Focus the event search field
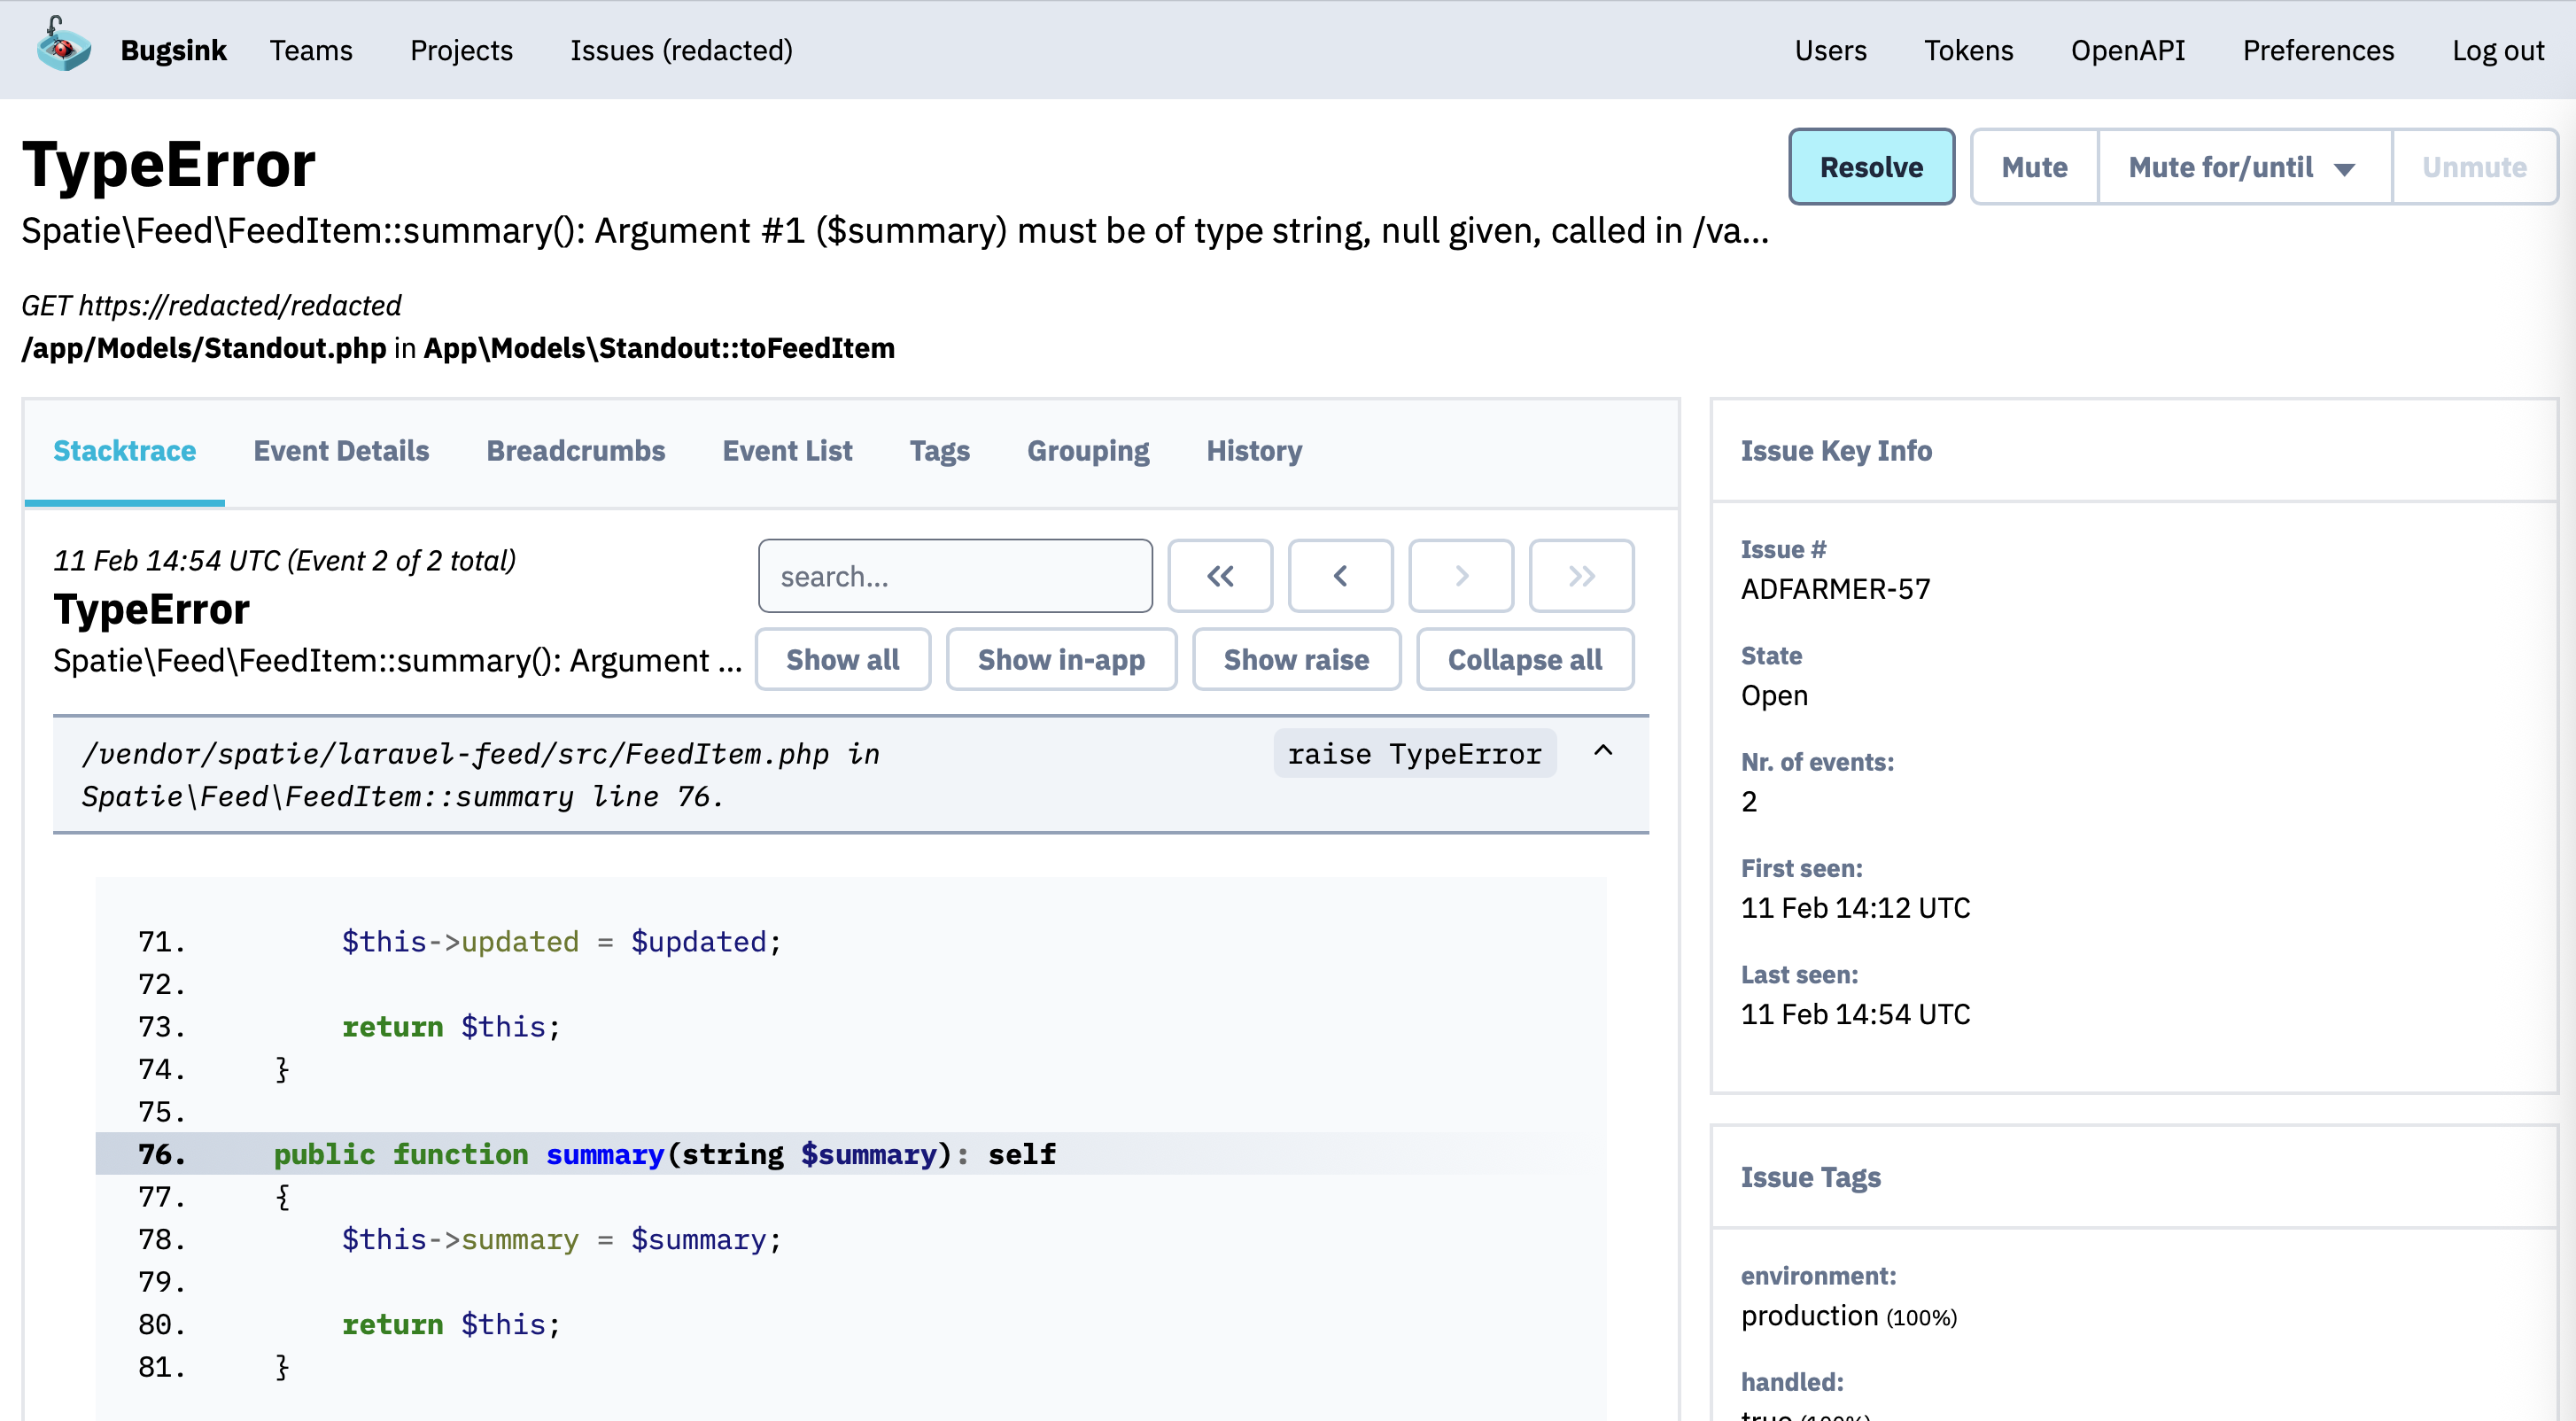The height and width of the screenshot is (1421, 2576). (x=954, y=576)
